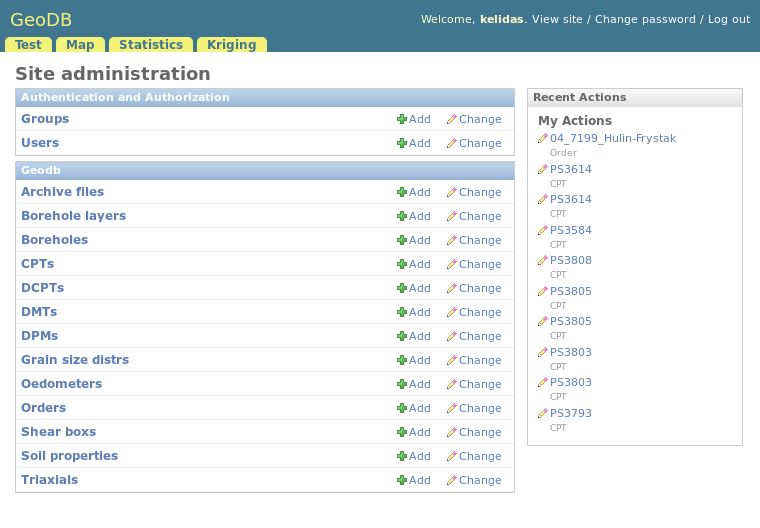Click the pencil icon for Users Change

451,143
